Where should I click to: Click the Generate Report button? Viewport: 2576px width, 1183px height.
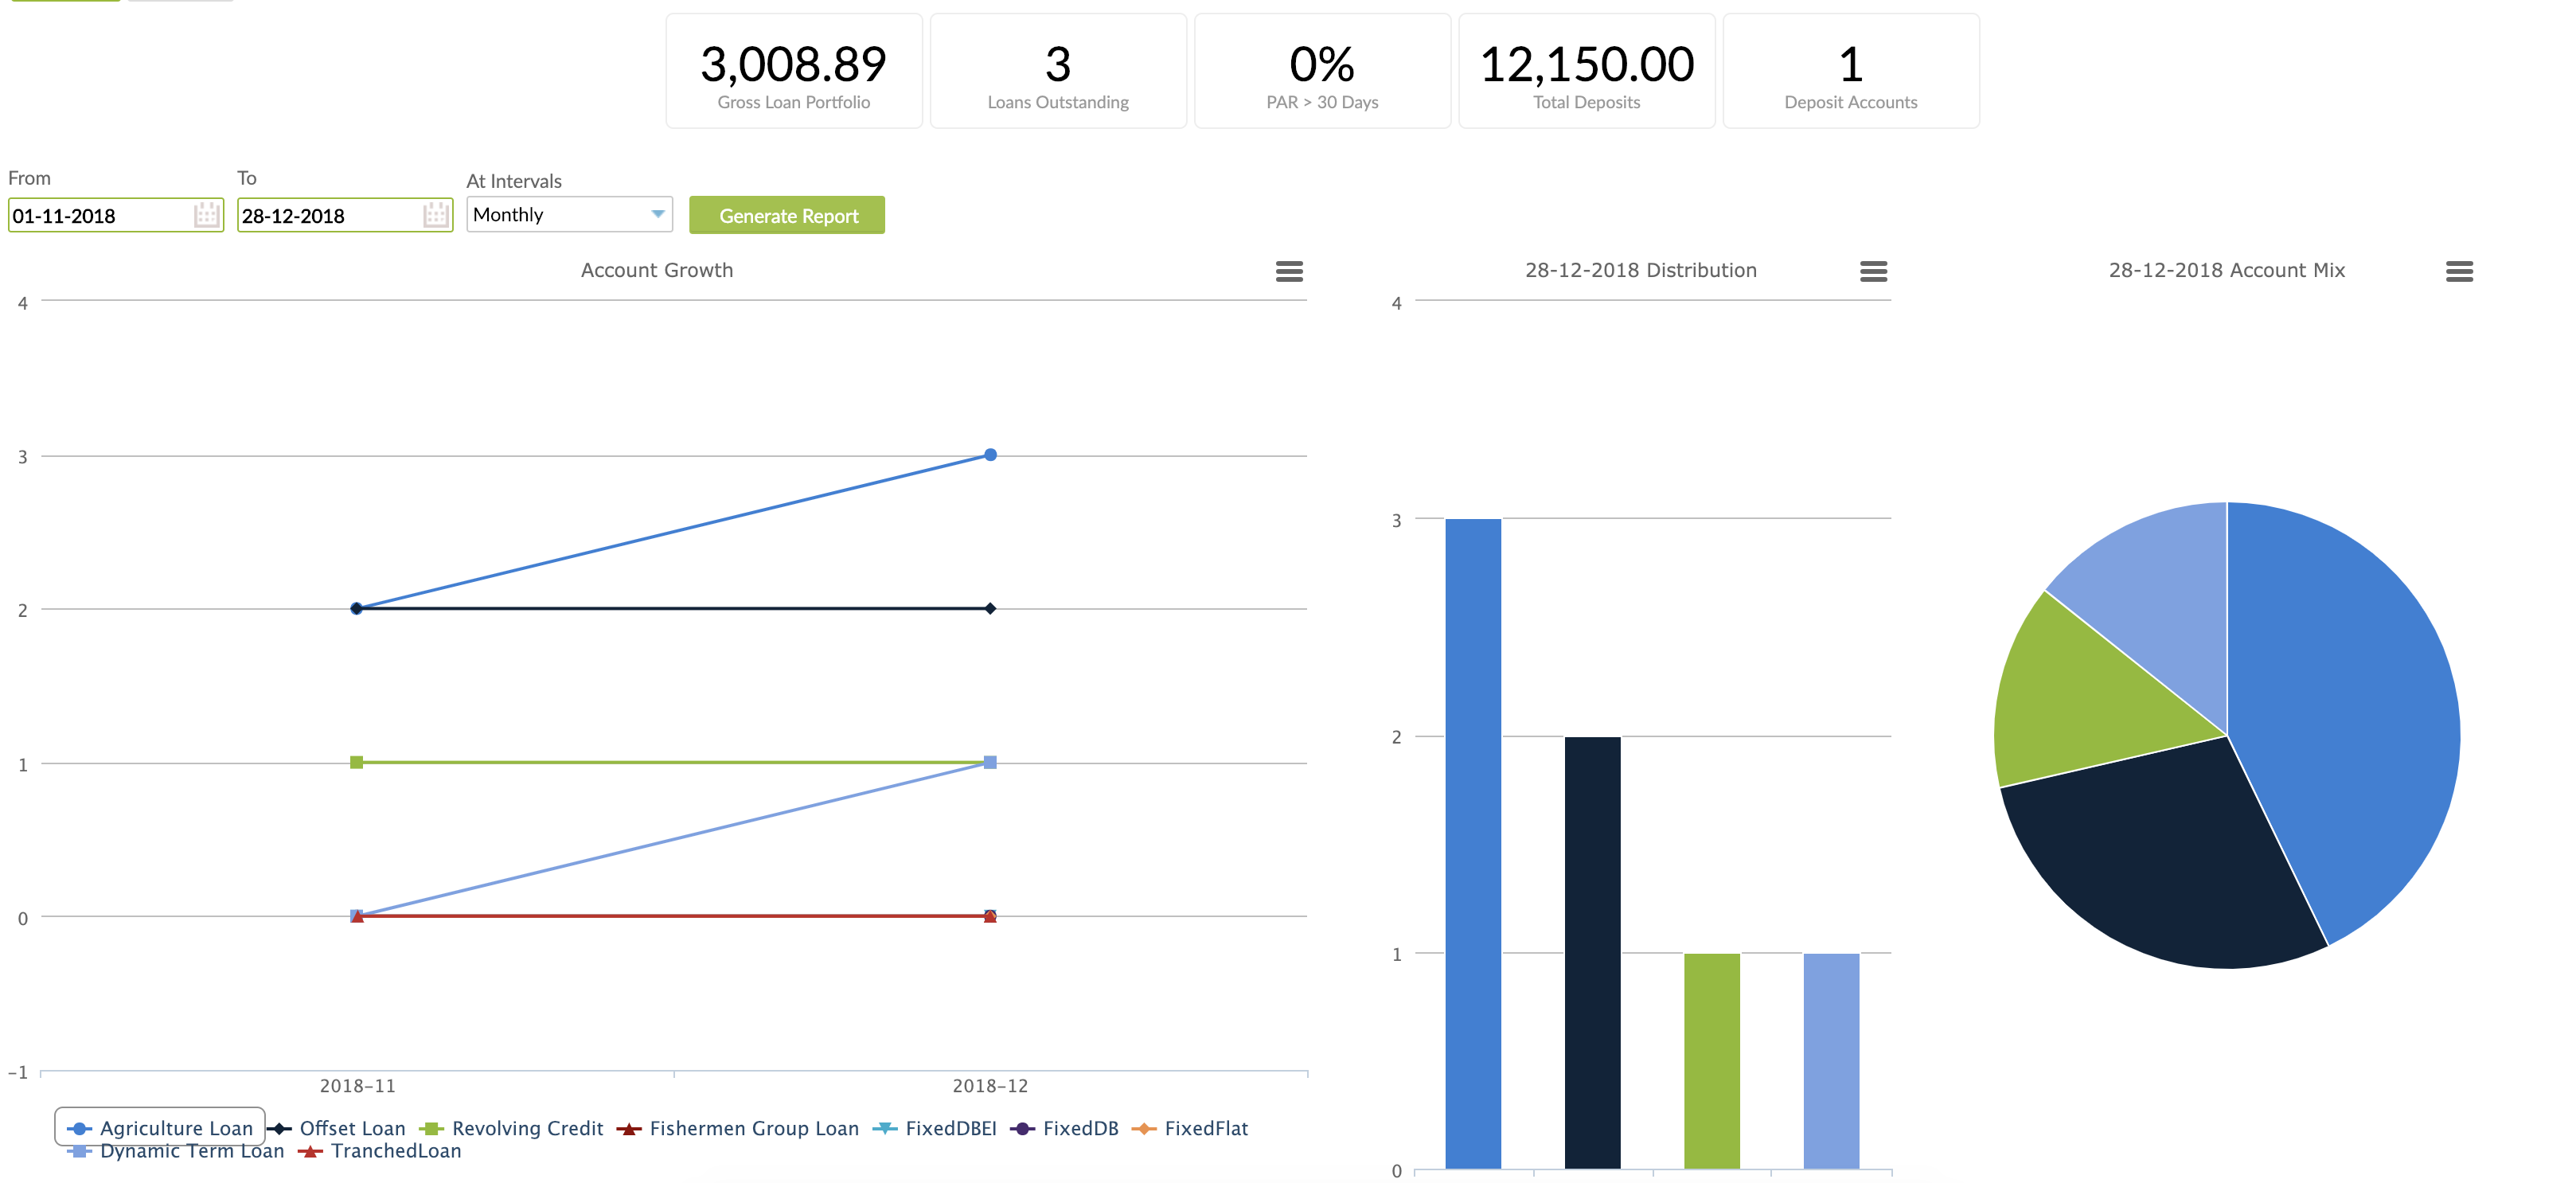(787, 215)
